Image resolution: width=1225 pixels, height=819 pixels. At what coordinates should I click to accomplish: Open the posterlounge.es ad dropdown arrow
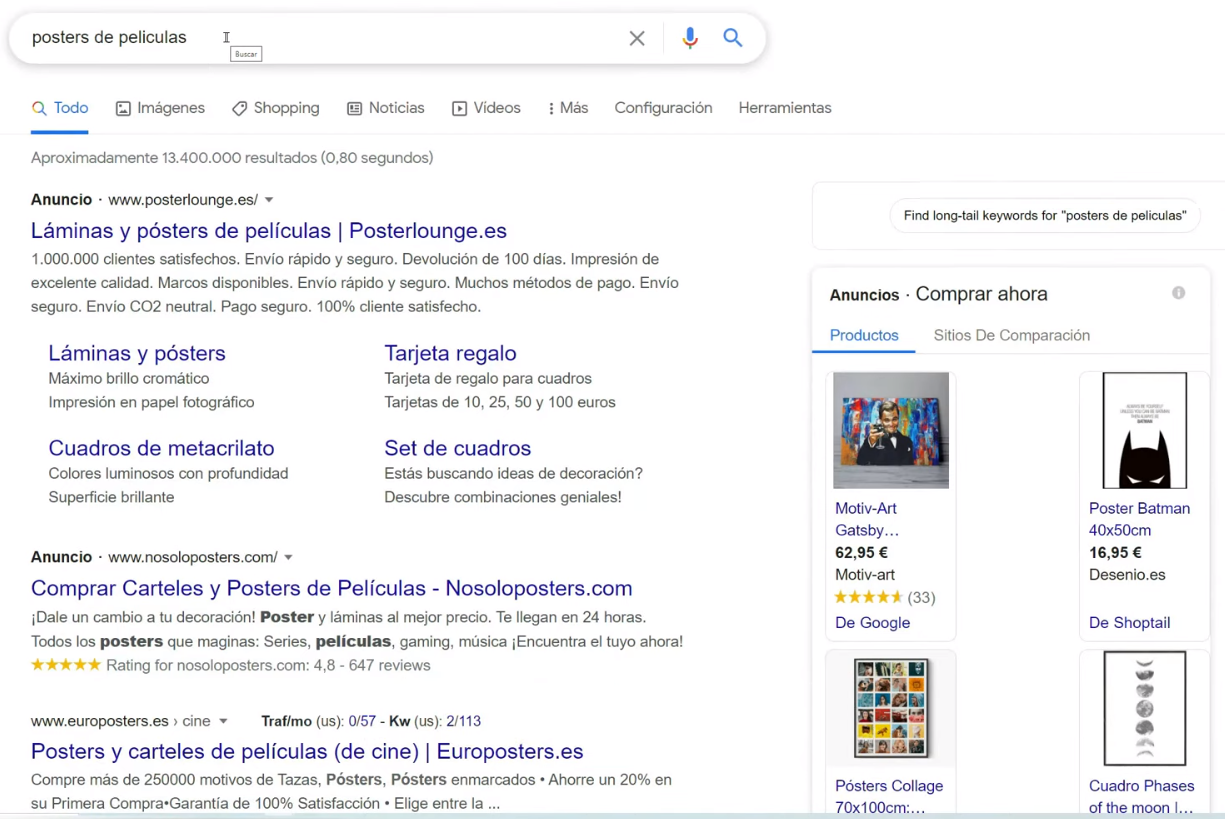click(269, 200)
